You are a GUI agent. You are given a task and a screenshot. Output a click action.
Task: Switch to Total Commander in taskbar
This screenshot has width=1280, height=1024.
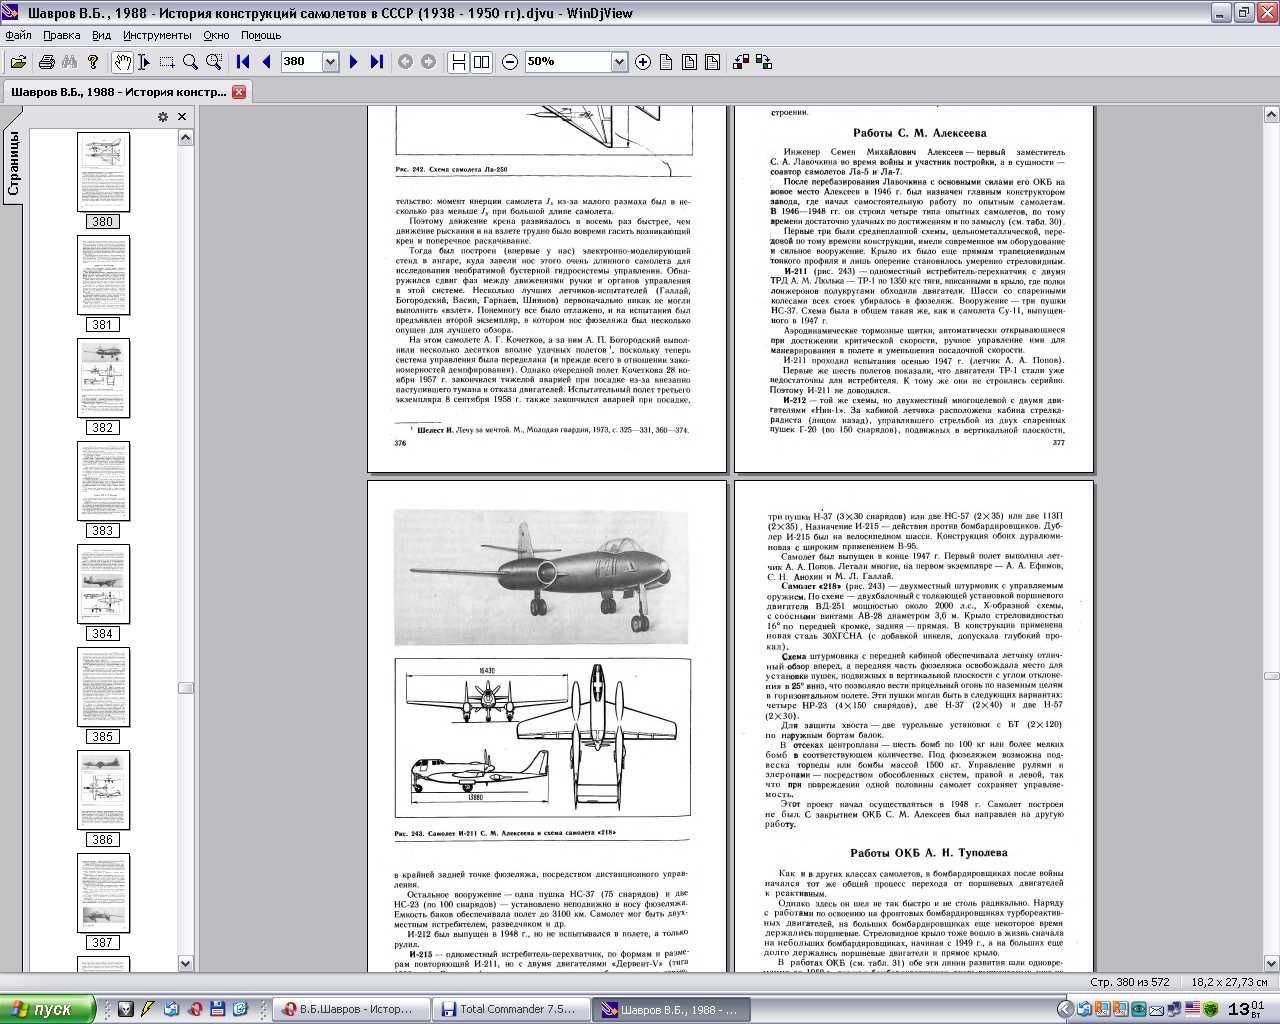click(x=512, y=1009)
